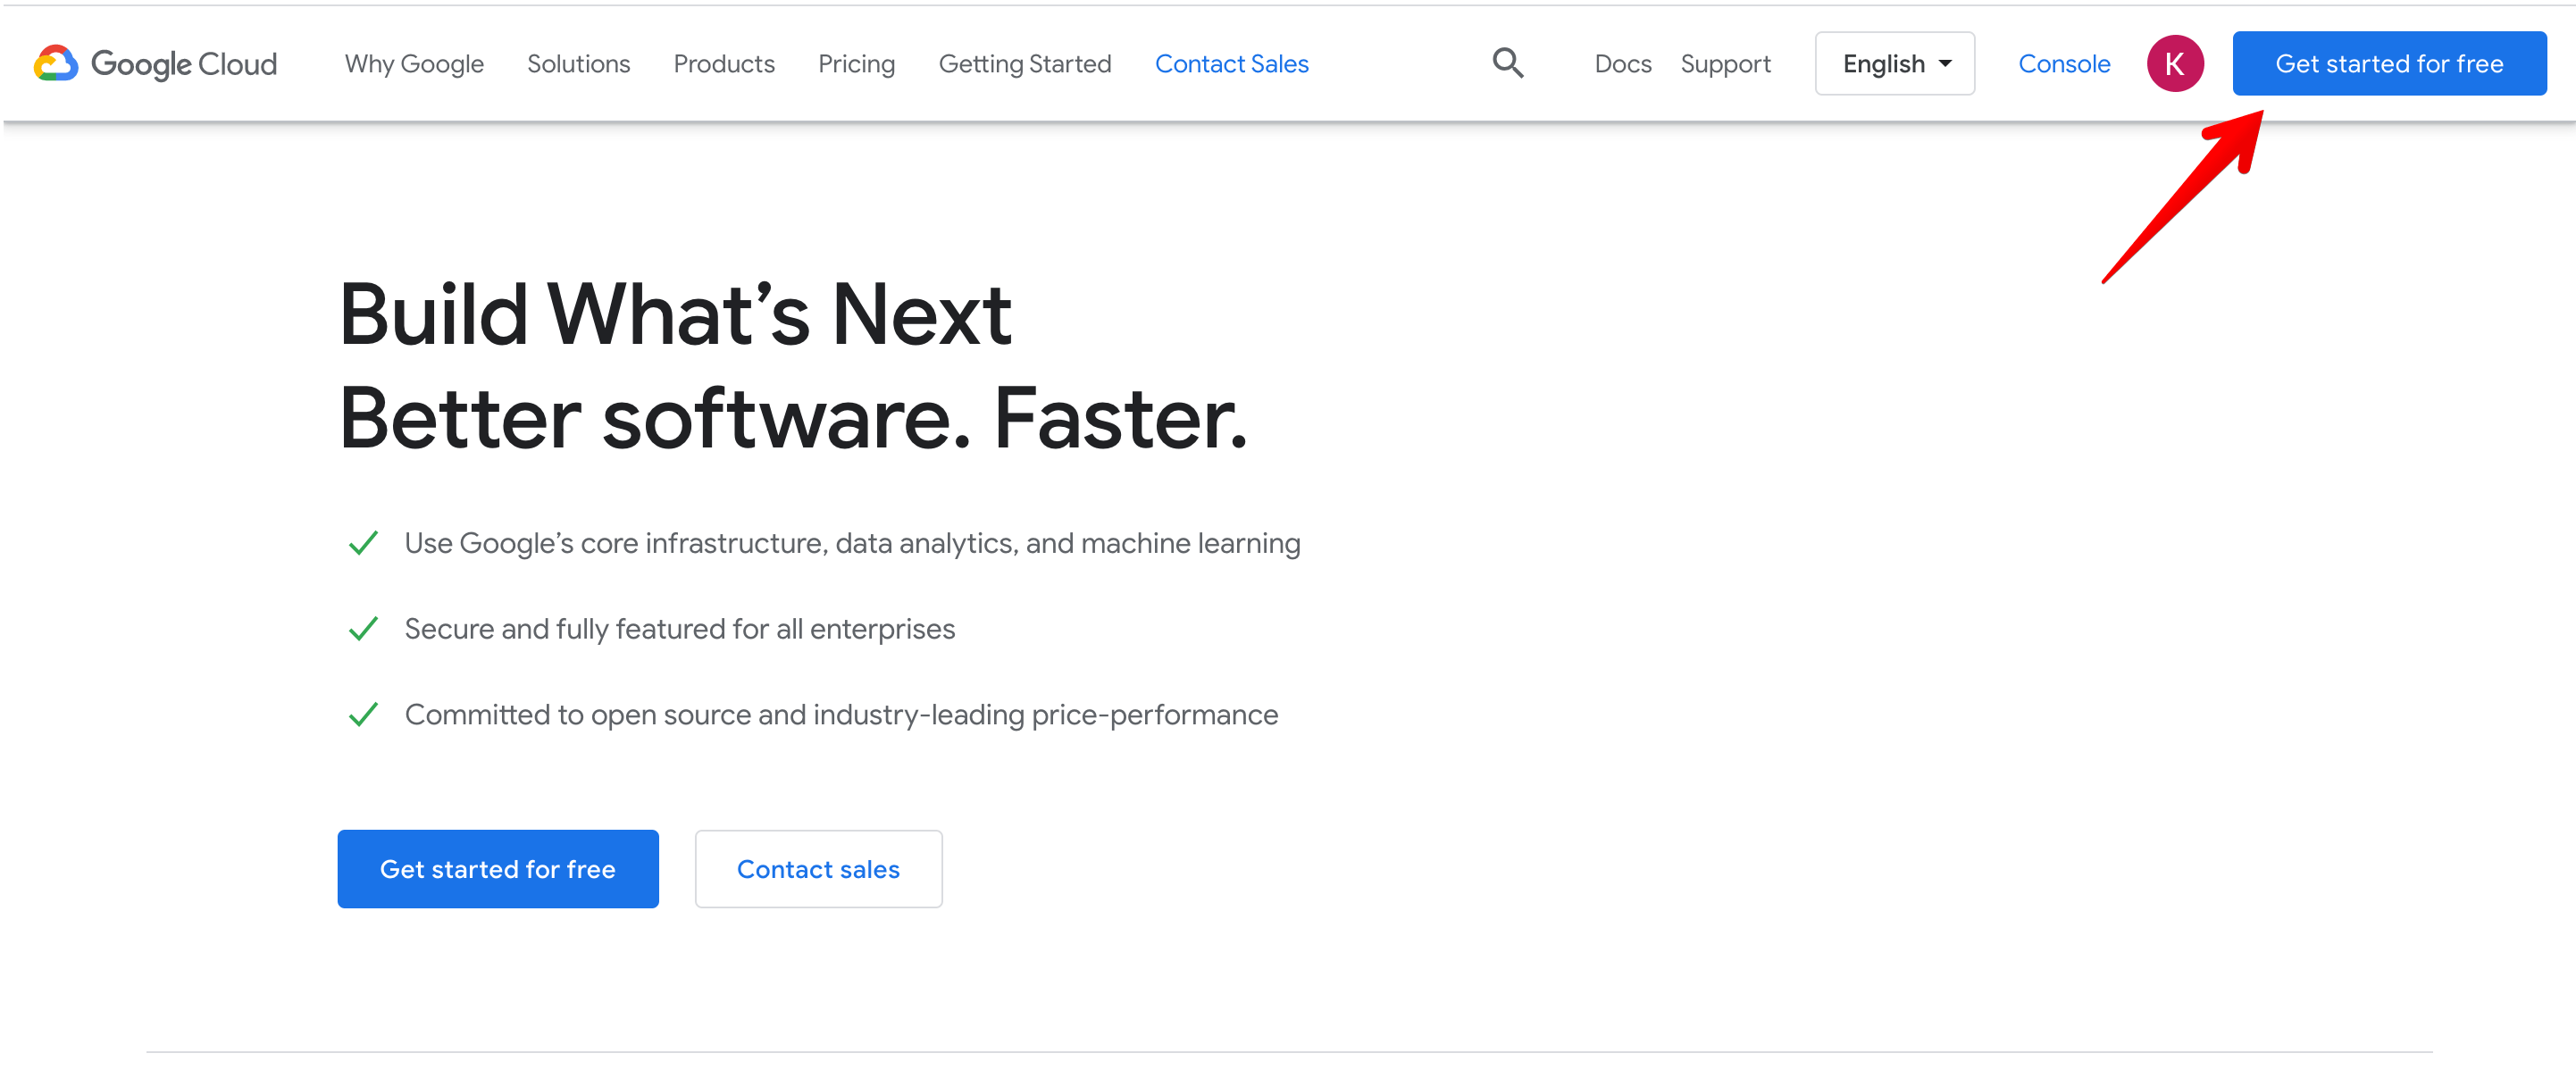Viewport: 2576px width, 1070px height.
Task: Click the hero Get started for free button
Action: coord(498,869)
